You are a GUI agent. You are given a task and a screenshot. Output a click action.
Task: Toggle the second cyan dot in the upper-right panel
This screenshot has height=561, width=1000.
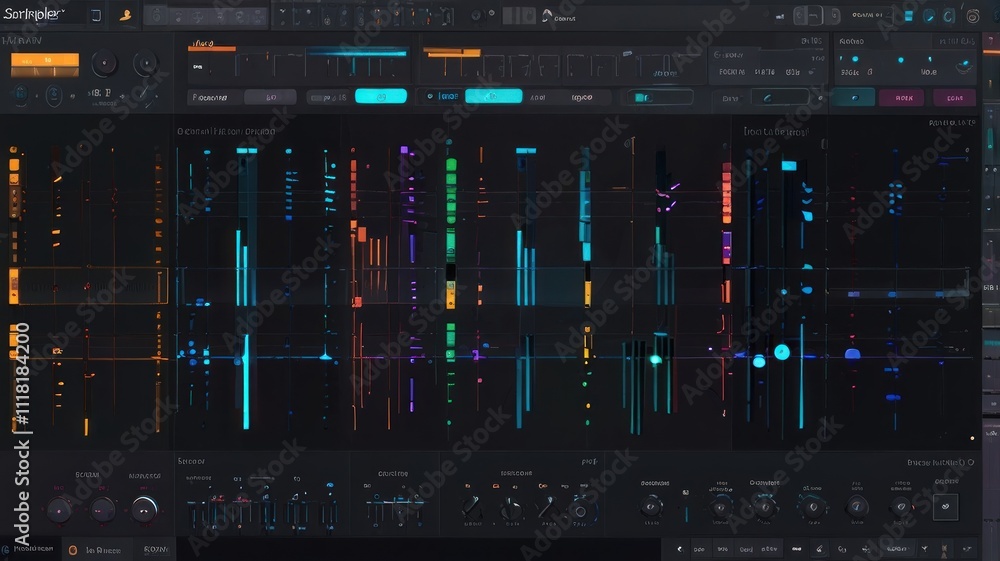[x=901, y=60]
